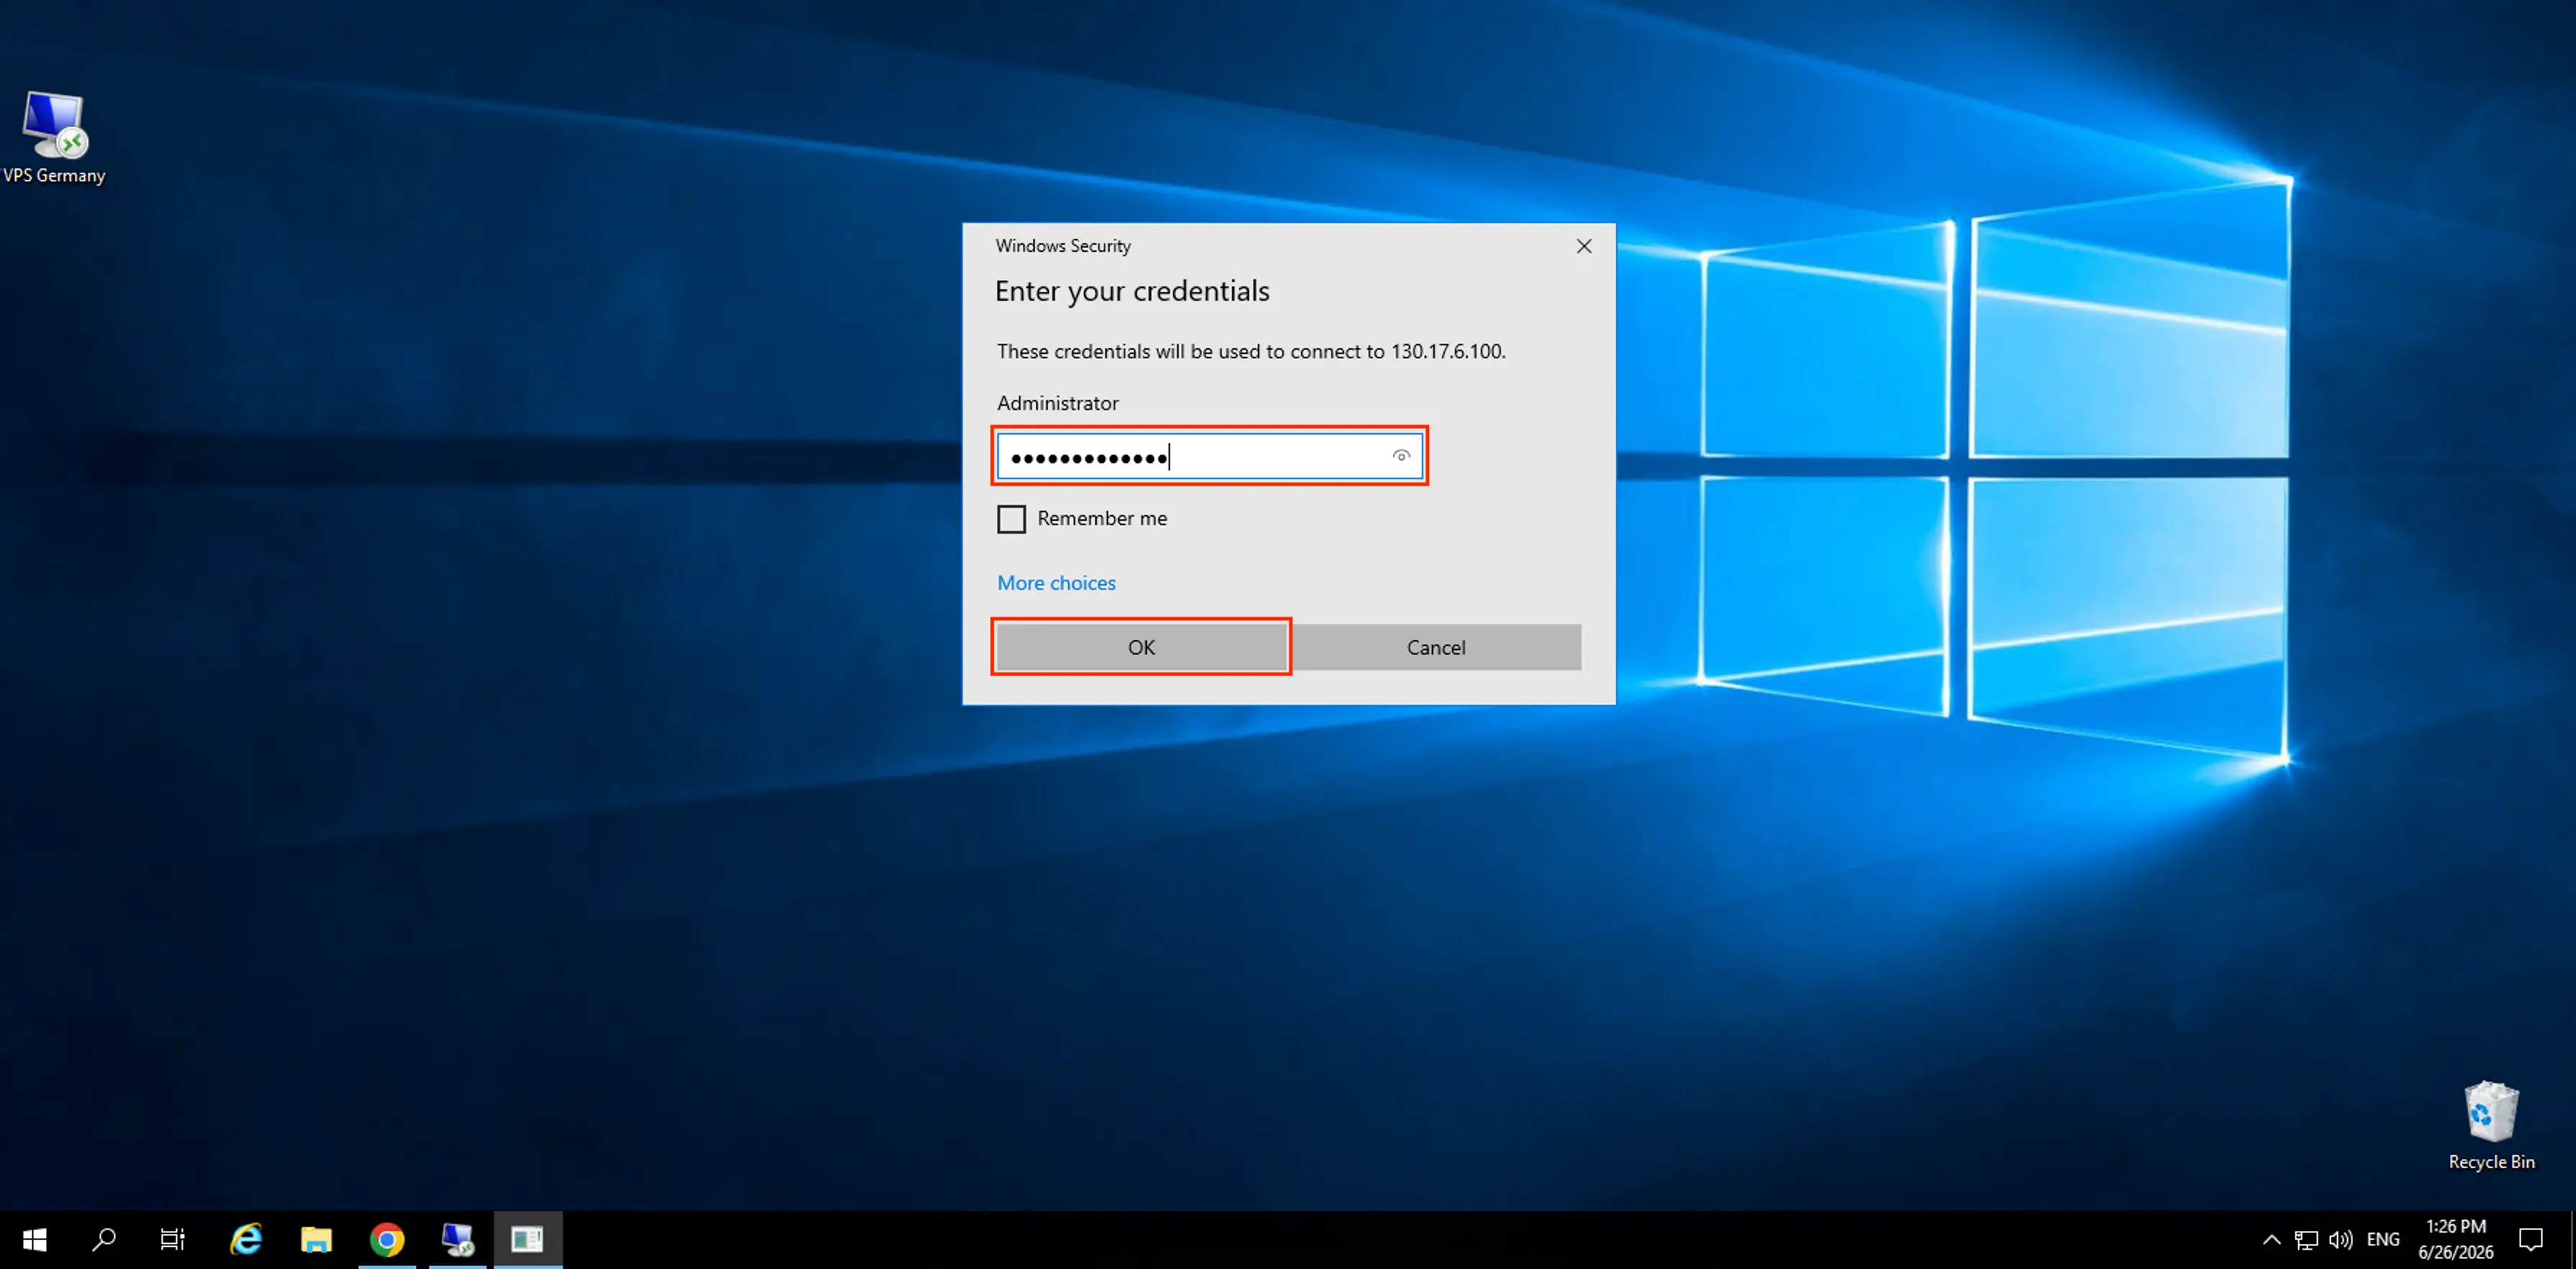Launch Internet Explorer from the taskbar
This screenshot has height=1269, width=2576.
tap(246, 1240)
